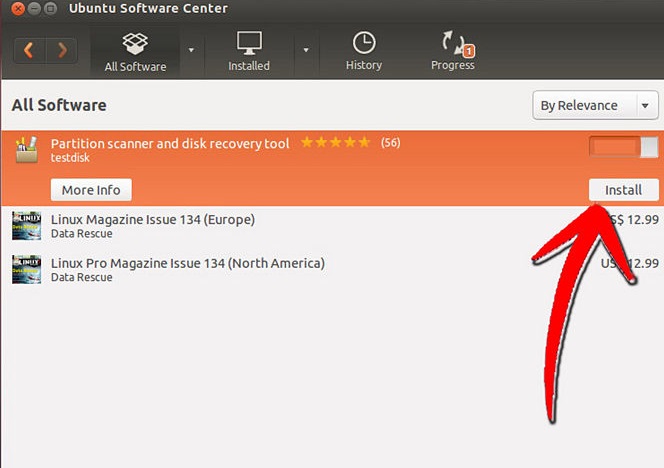664x468 pixels.
Task: Go back with the left arrow button
Action: point(29,50)
